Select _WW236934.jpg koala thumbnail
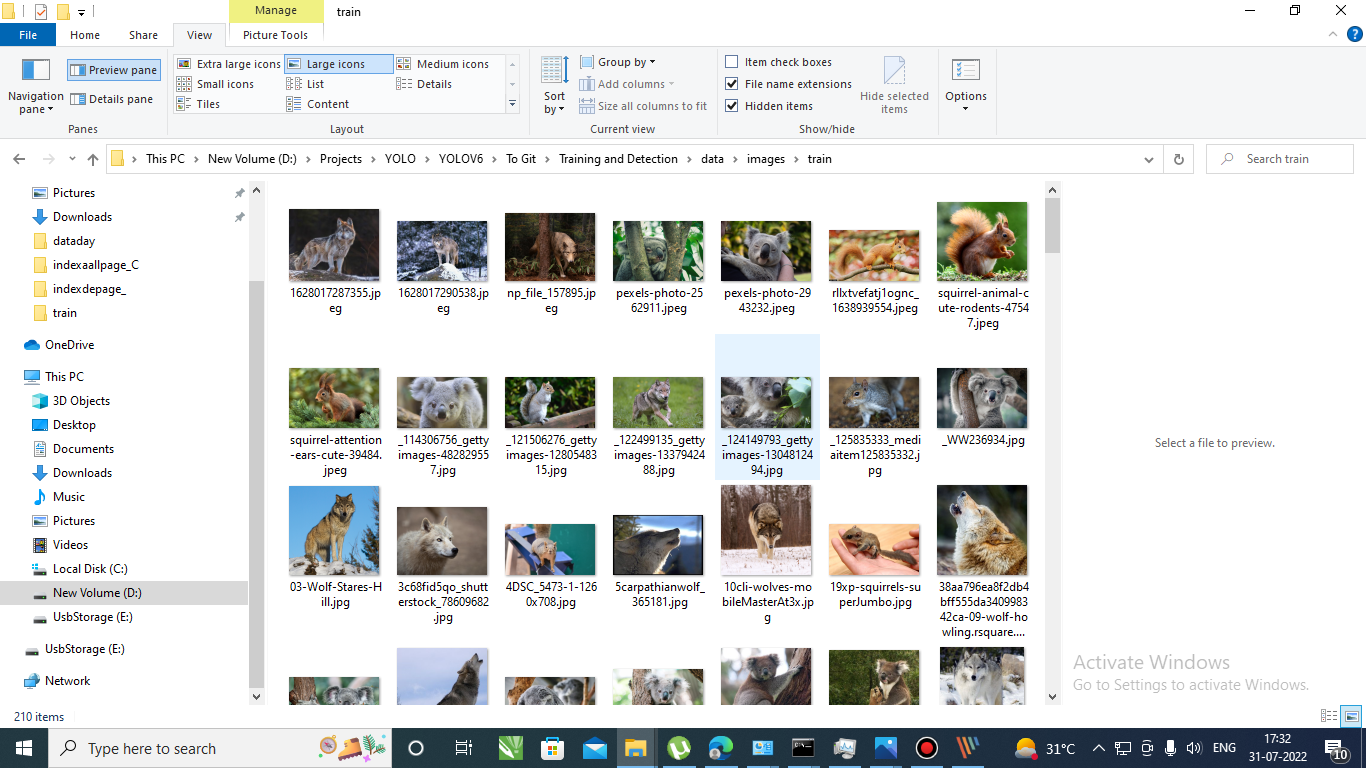Viewport: 1366px width, 768px height. tap(982, 398)
